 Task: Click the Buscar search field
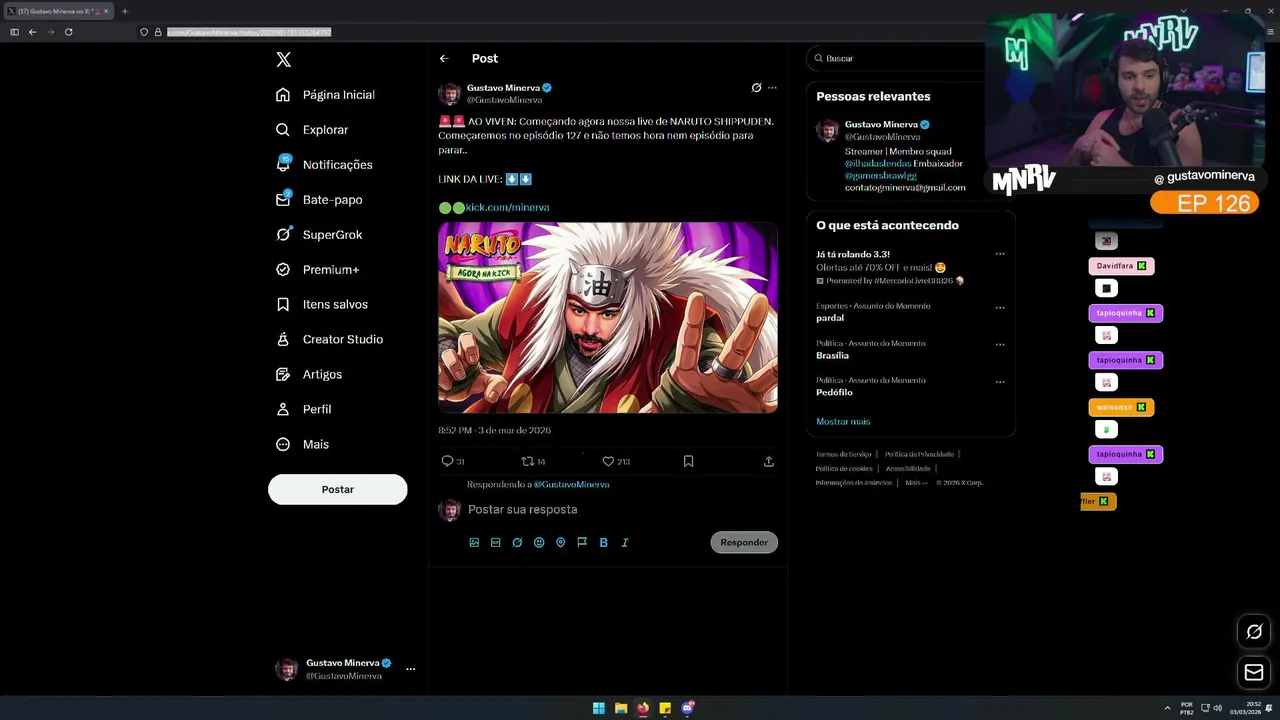point(896,59)
